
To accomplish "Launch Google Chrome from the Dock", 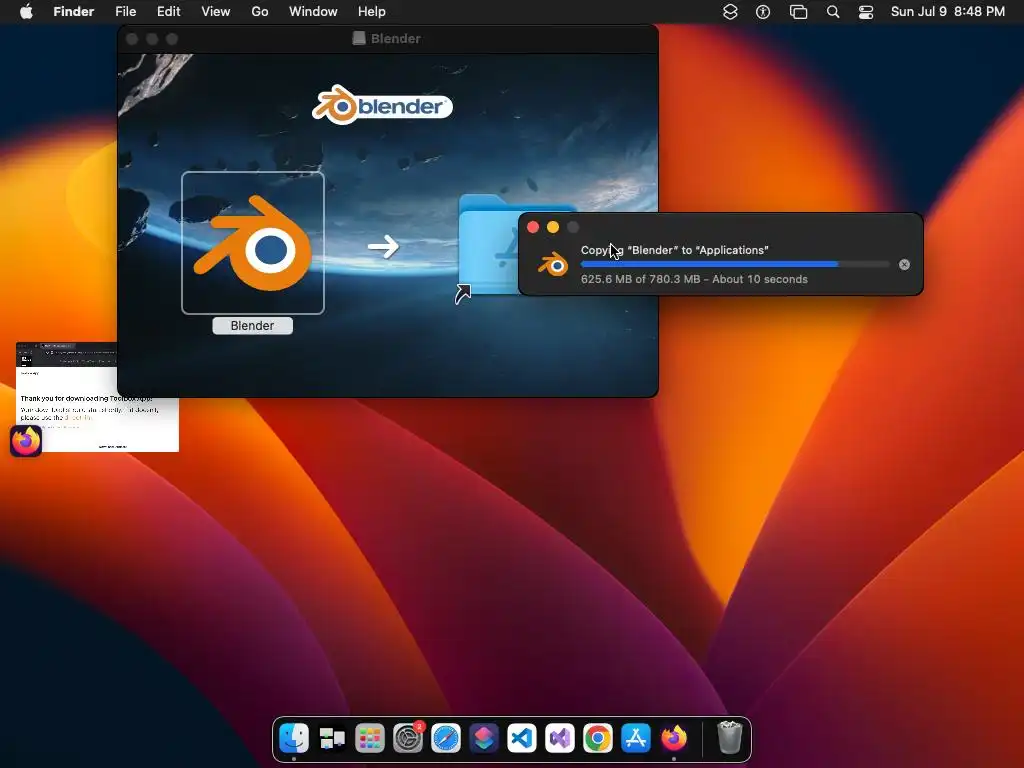I will [x=598, y=738].
